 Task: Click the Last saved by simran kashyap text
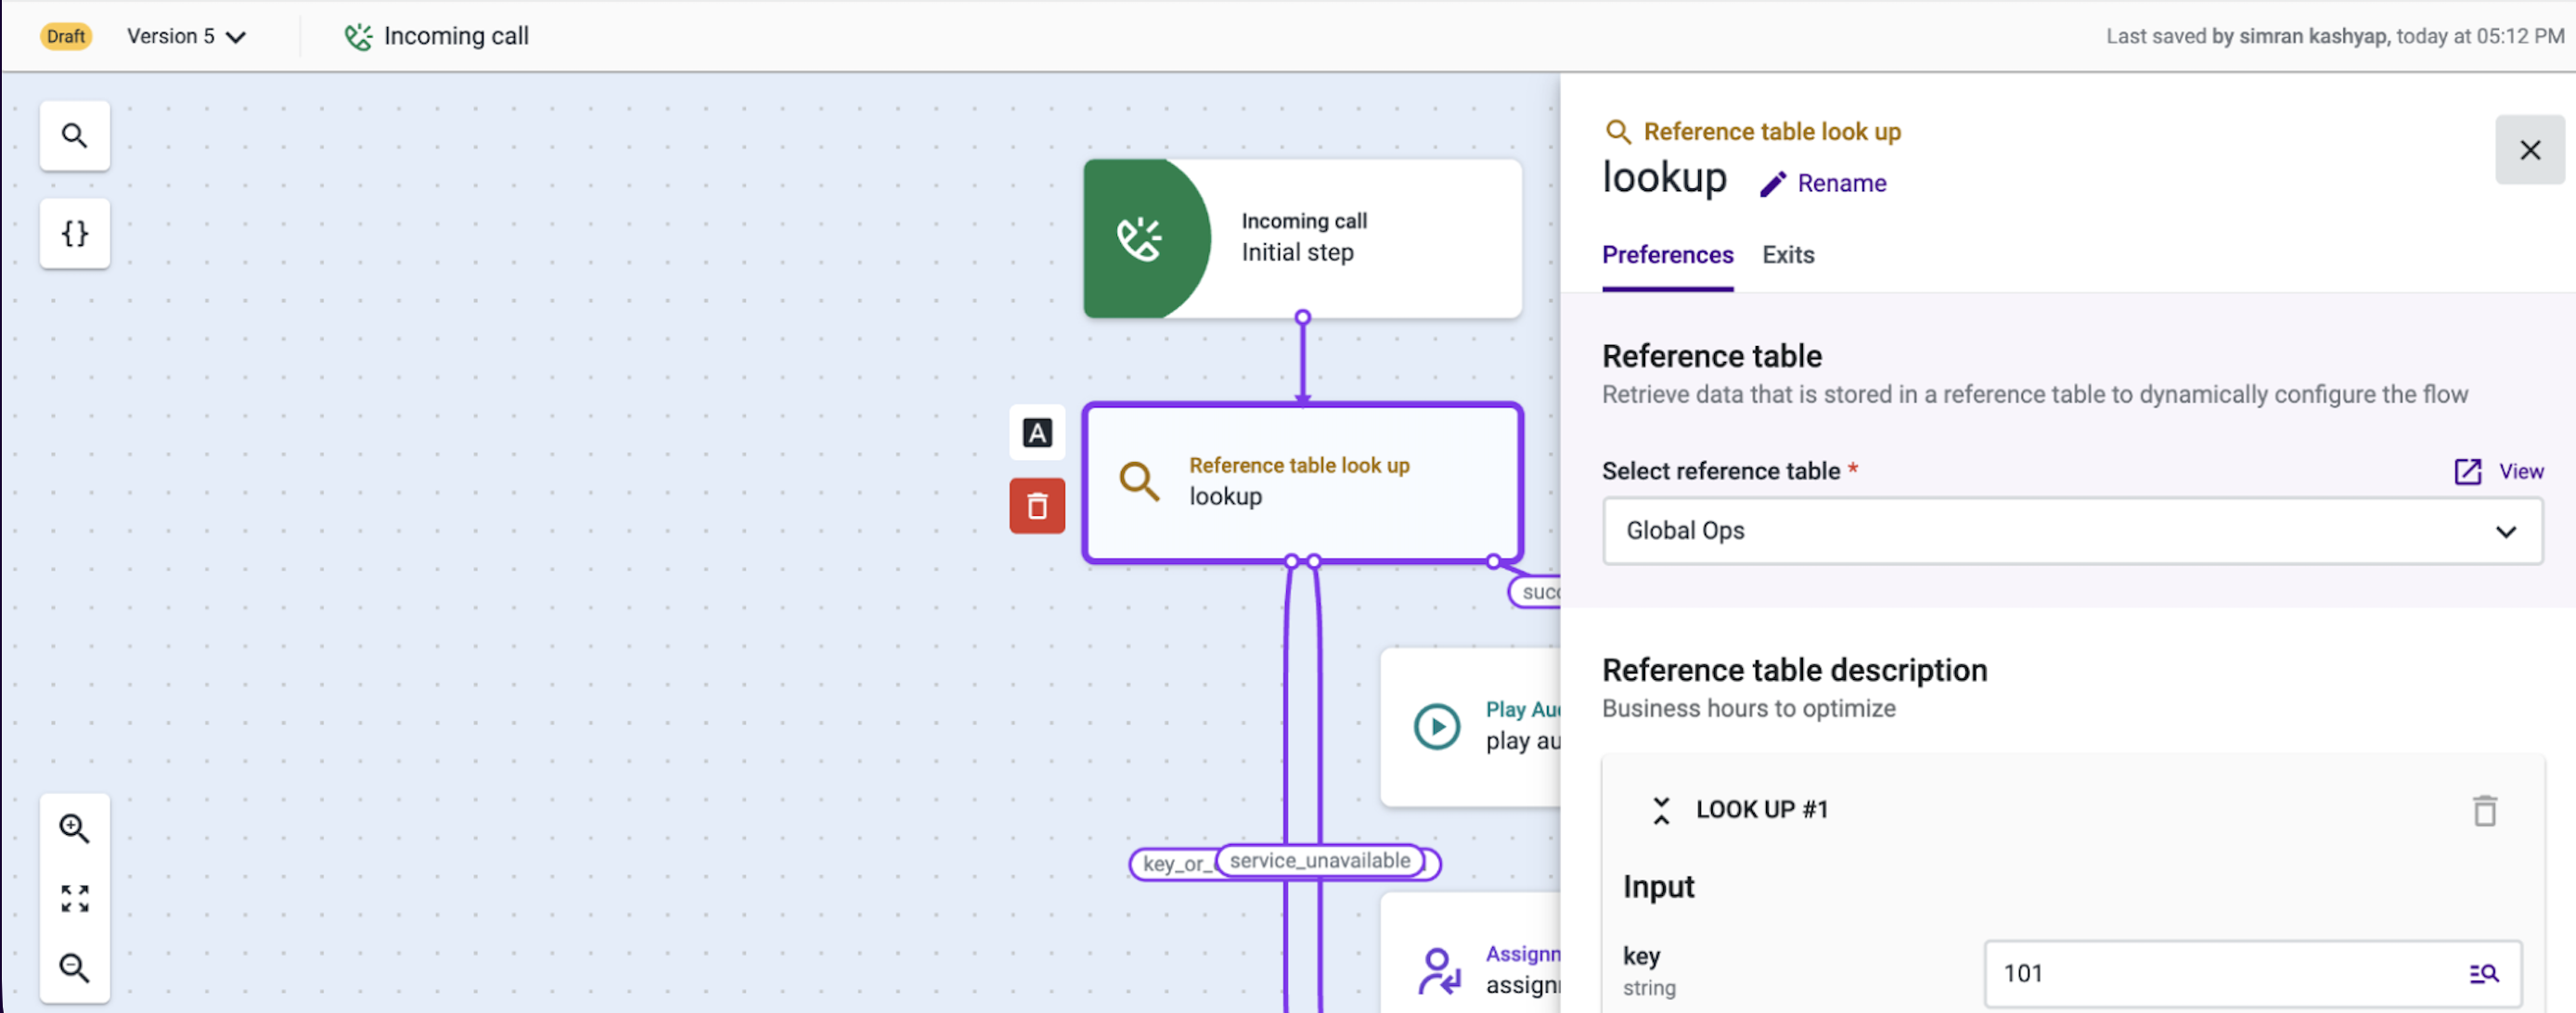pos(2335,37)
